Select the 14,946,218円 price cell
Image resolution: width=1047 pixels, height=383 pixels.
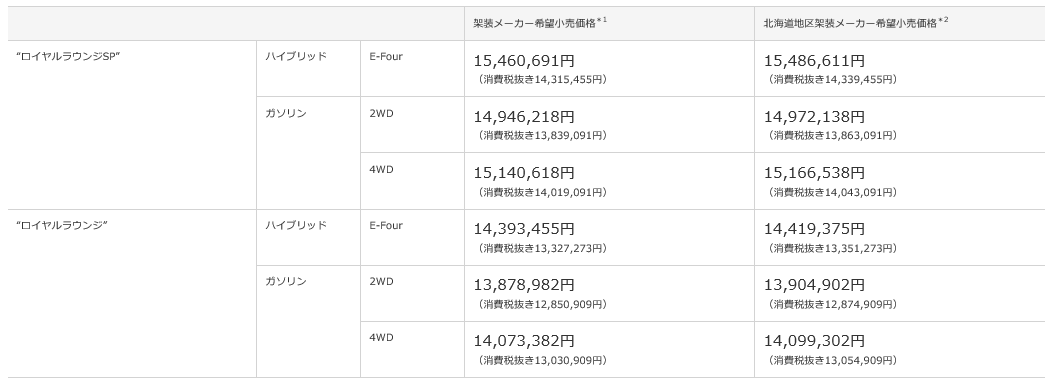609,125
